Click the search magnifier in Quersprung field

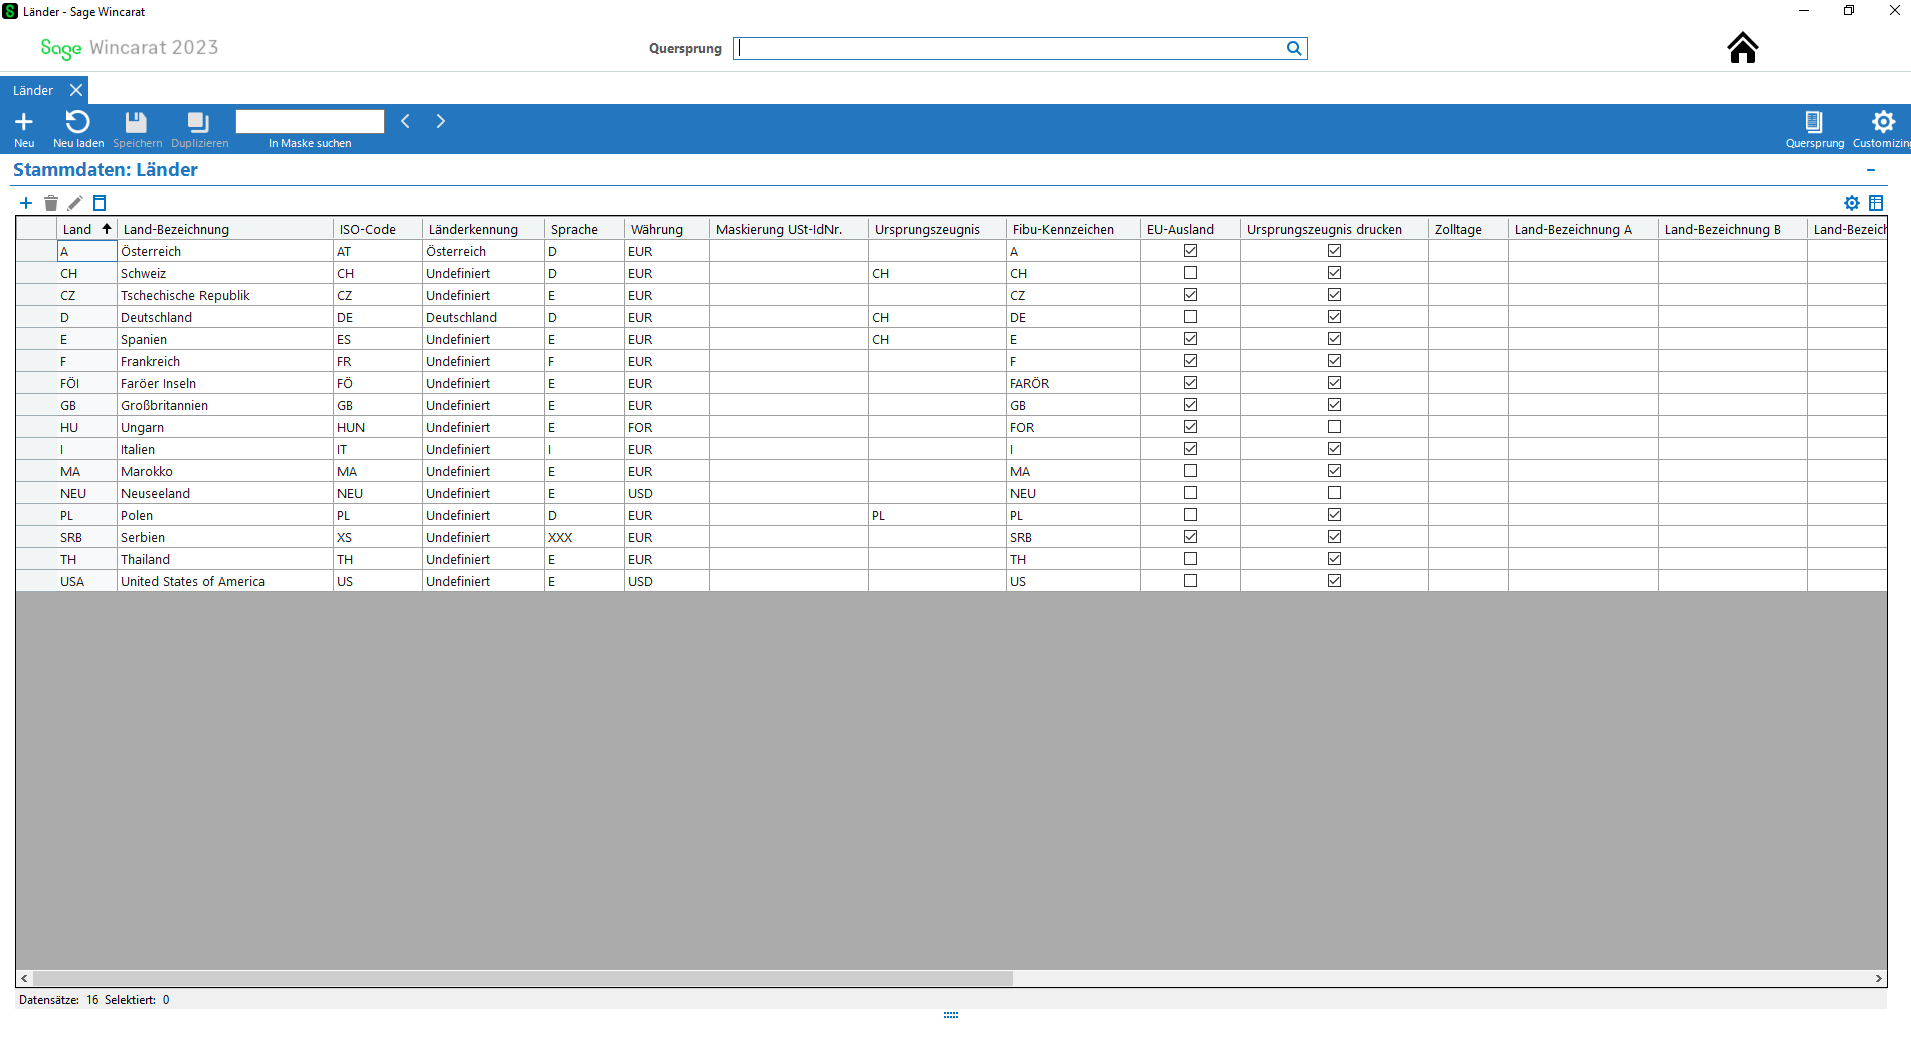[1294, 48]
